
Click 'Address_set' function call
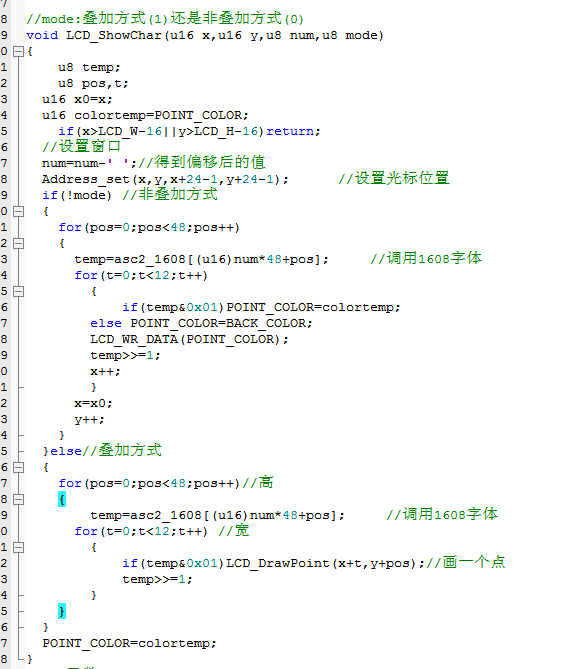click(x=85, y=179)
